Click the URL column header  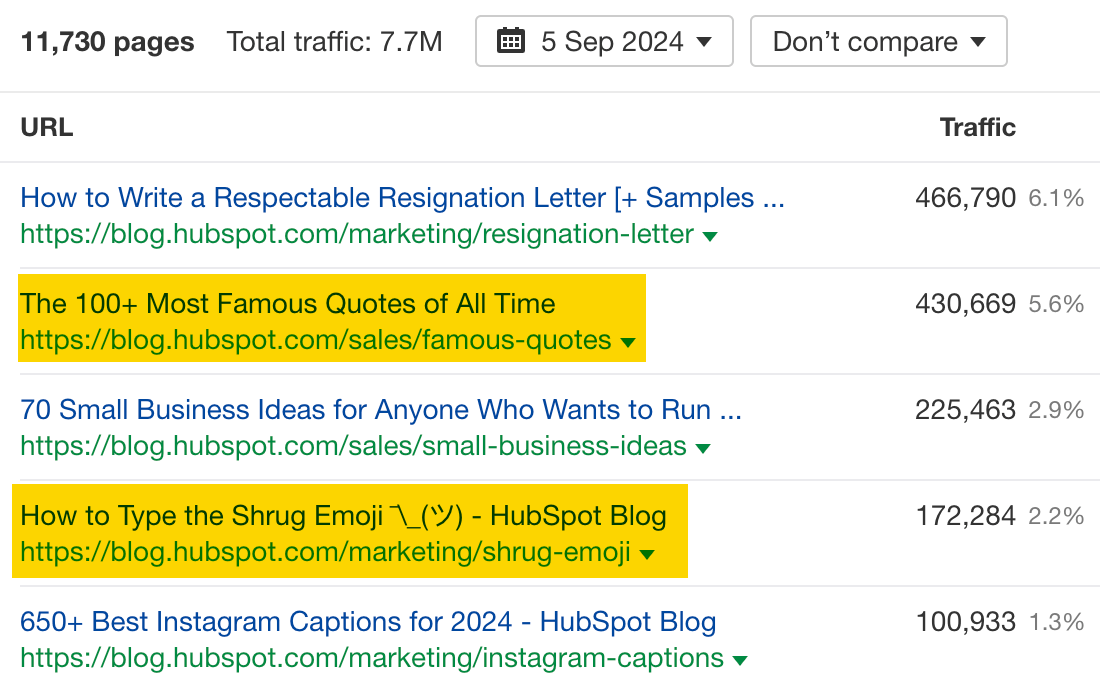click(46, 127)
